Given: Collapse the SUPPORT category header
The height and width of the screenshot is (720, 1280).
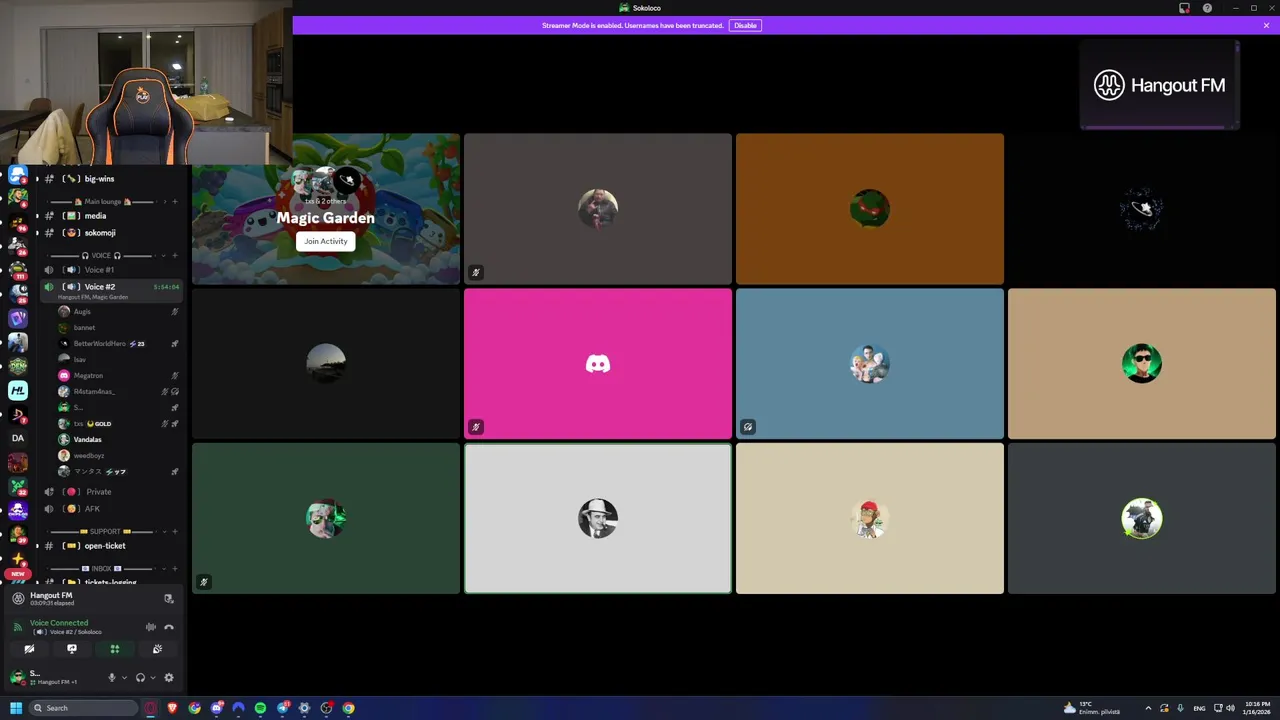Looking at the screenshot, I should pos(100,532).
